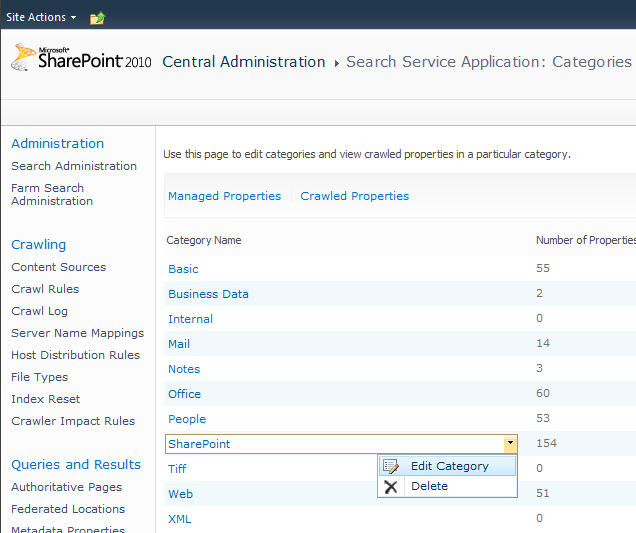Open Federated Locations link
636x533 pixels.
tap(68, 509)
